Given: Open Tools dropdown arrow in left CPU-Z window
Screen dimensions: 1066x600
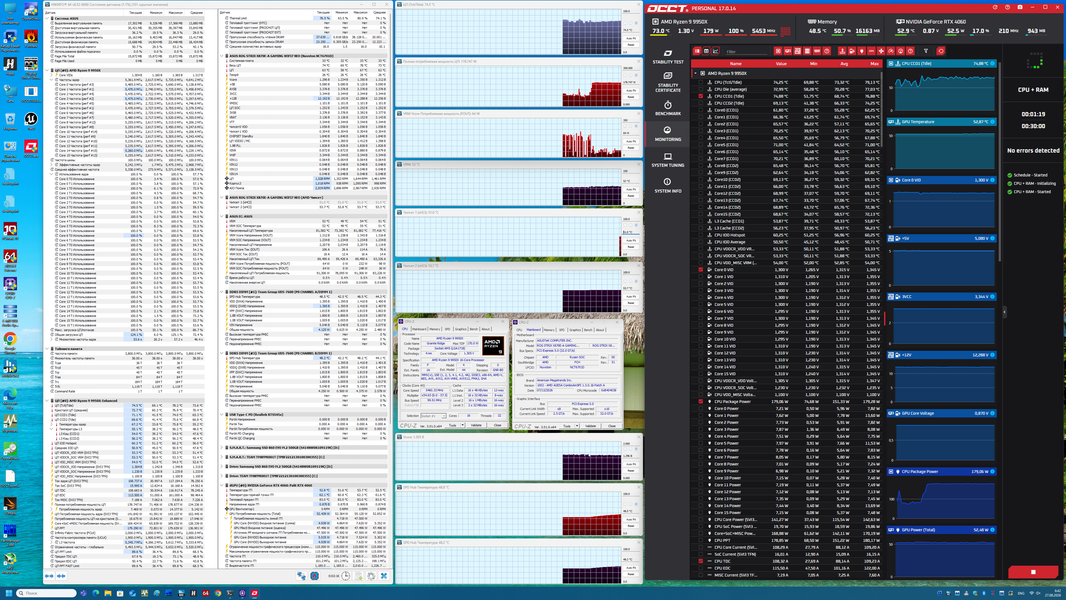Looking at the screenshot, I should 463,425.
